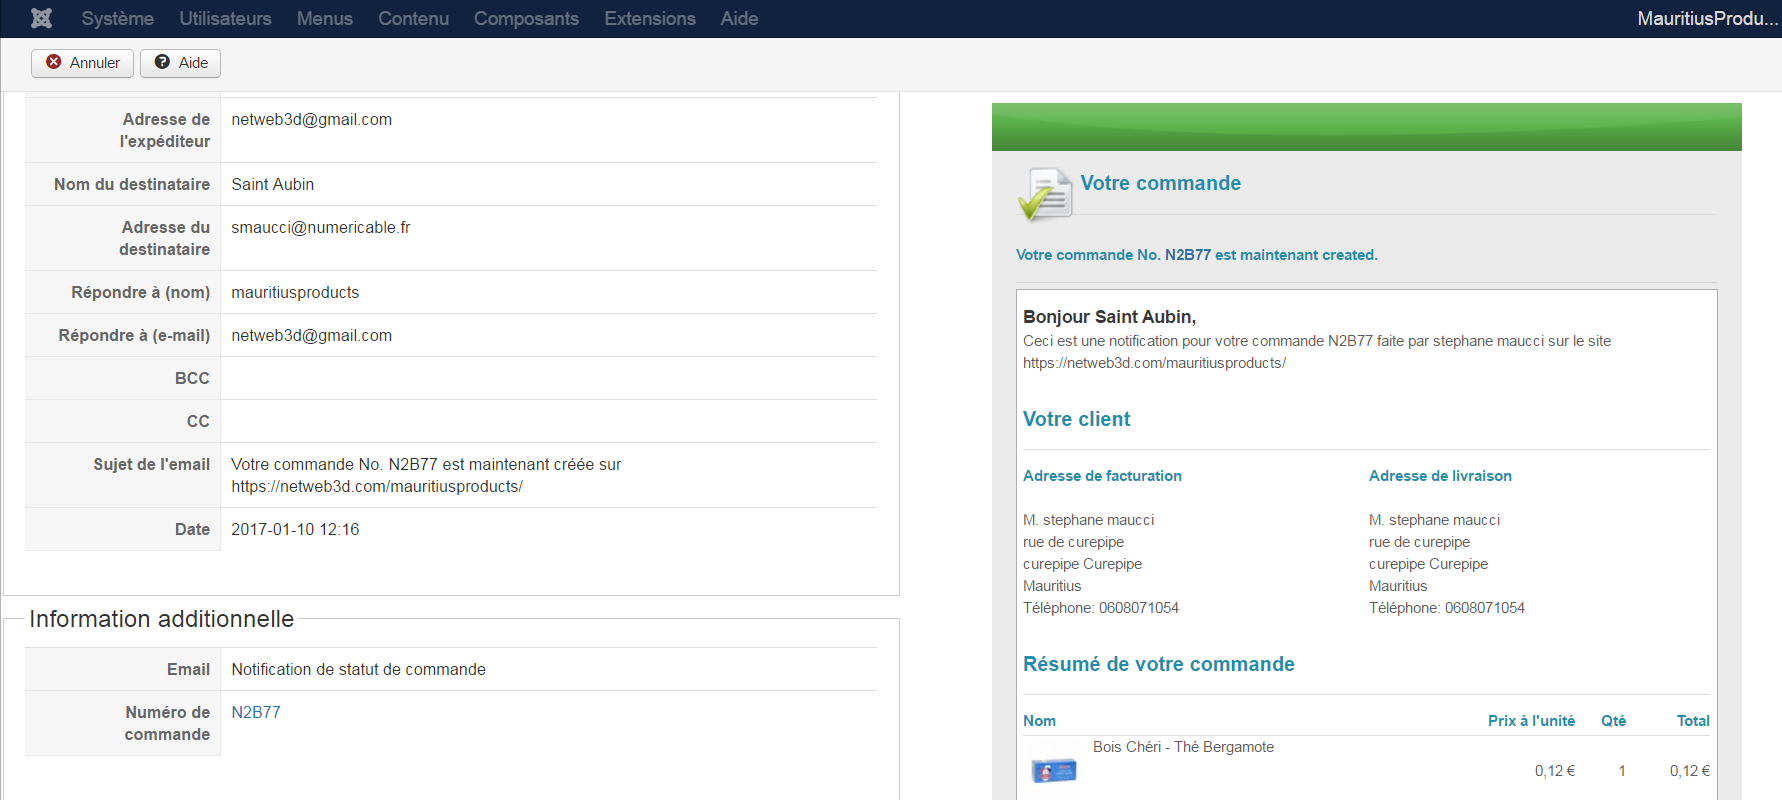
Task: Open the Menus menu
Action: 324,18
